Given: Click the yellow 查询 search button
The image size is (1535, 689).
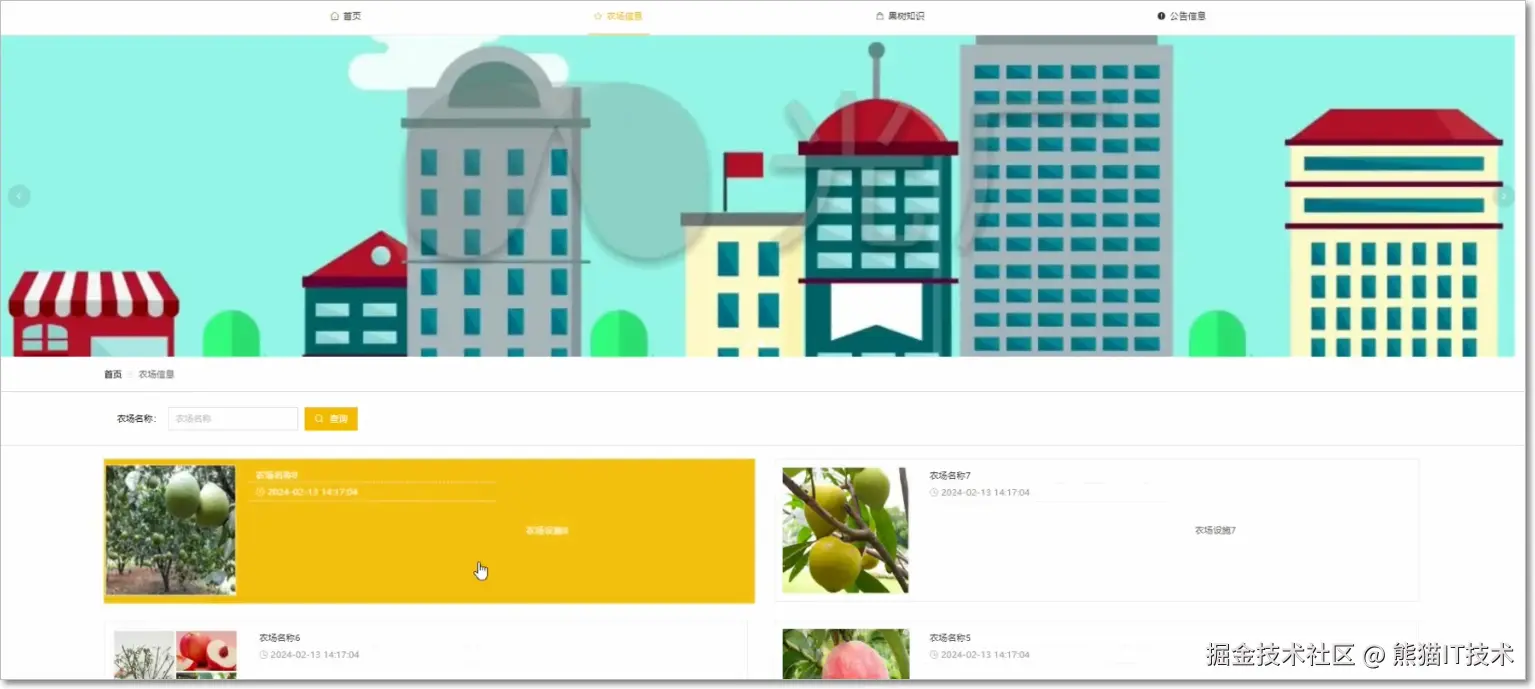Looking at the screenshot, I should [x=331, y=419].
